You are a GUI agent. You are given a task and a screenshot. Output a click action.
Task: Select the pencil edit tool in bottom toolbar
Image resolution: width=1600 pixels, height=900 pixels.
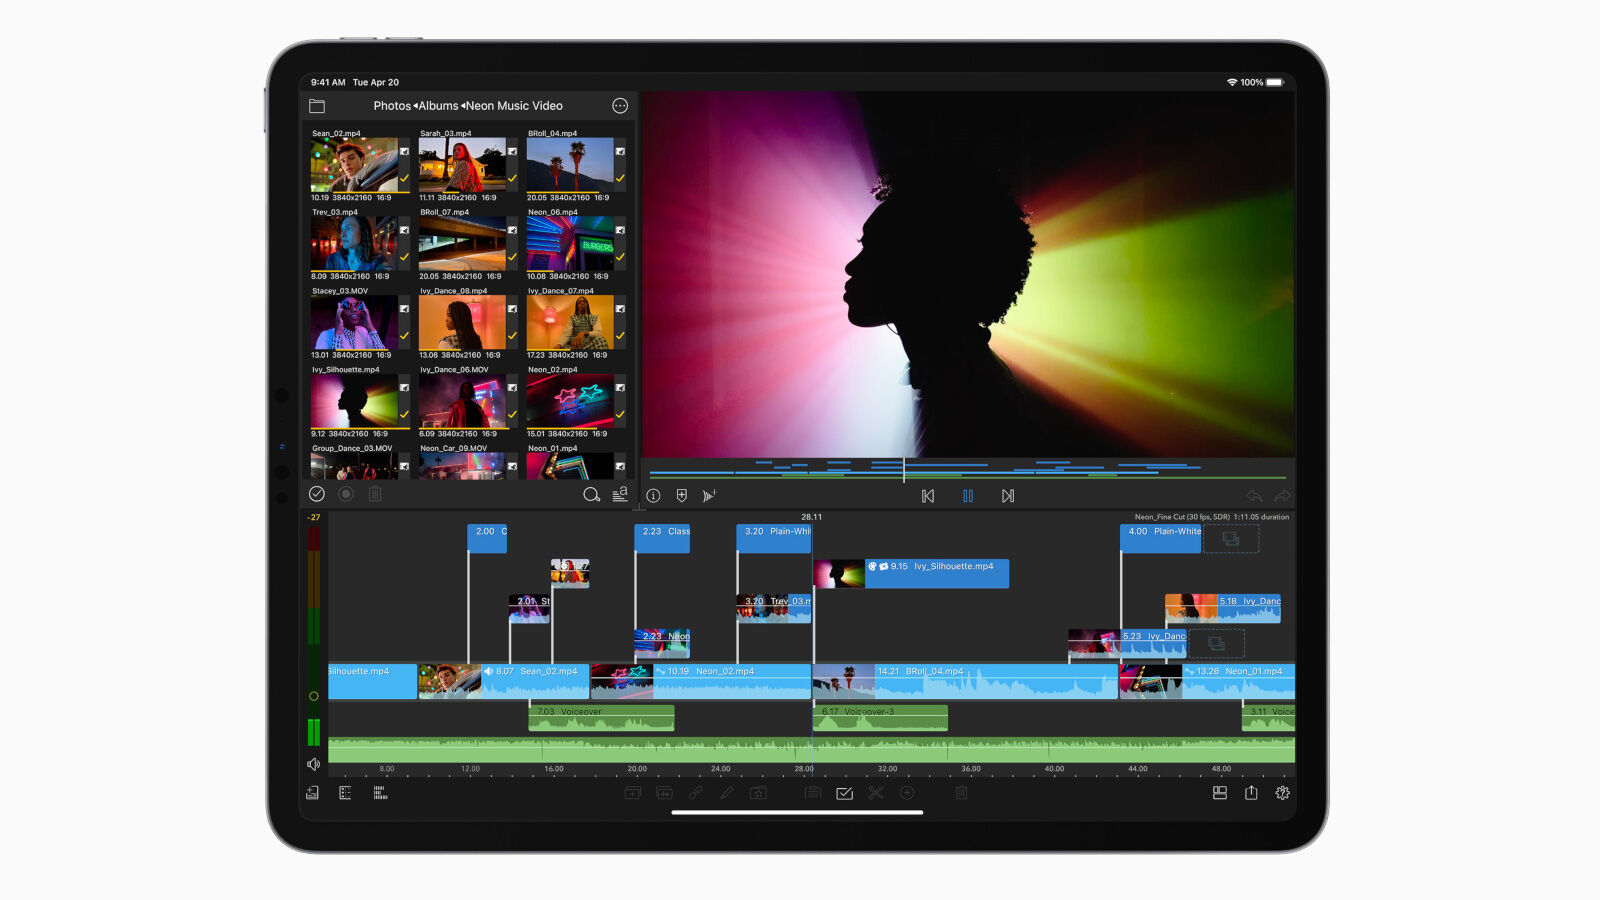tap(728, 793)
